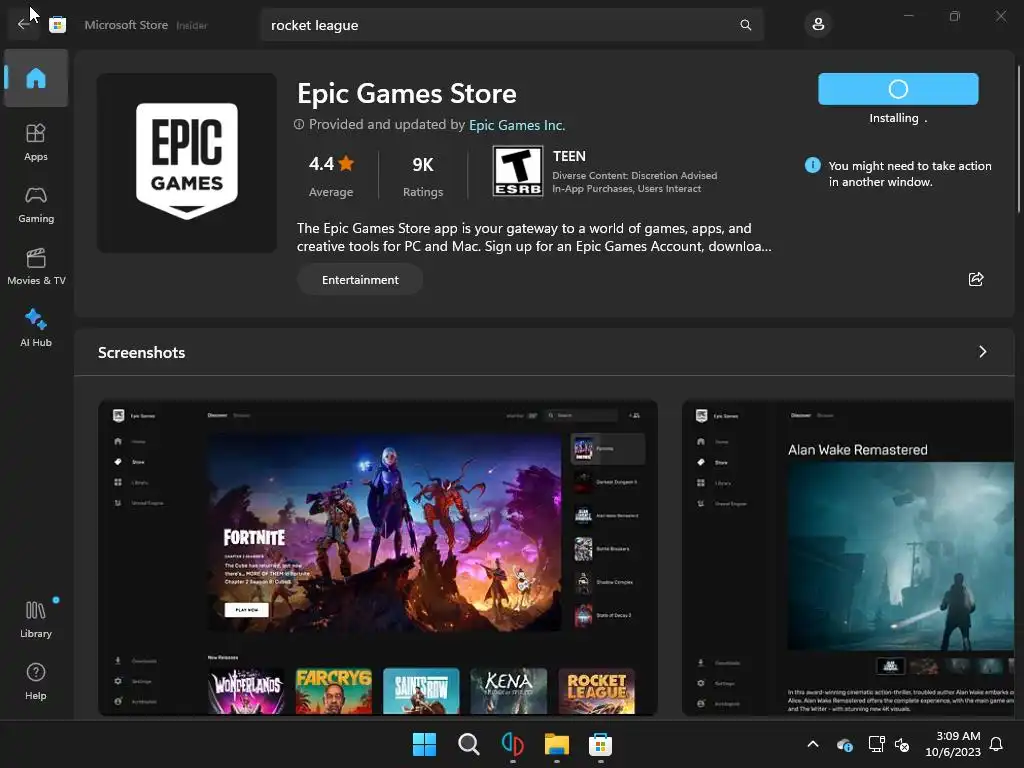Click the info icon beside action notice
Image resolution: width=1024 pixels, height=768 pixels.
[812, 165]
